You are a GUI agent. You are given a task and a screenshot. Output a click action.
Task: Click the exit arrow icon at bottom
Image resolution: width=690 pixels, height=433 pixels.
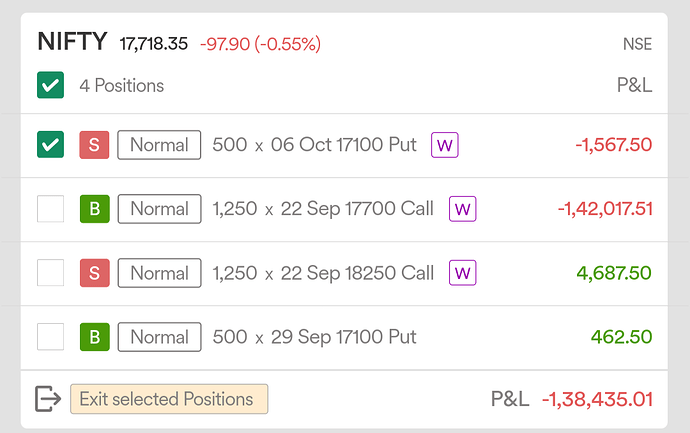(48, 399)
